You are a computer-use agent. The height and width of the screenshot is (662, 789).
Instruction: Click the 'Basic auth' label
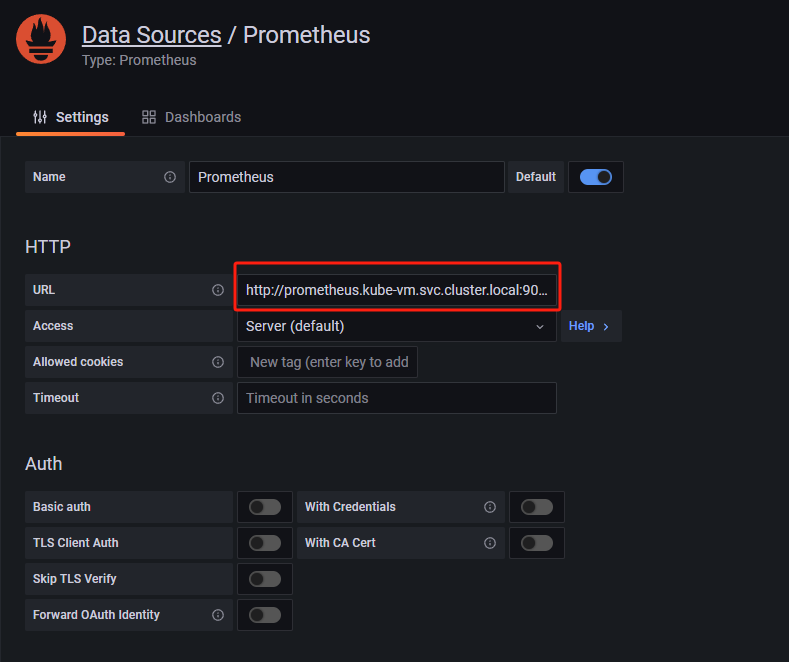point(61,507)
